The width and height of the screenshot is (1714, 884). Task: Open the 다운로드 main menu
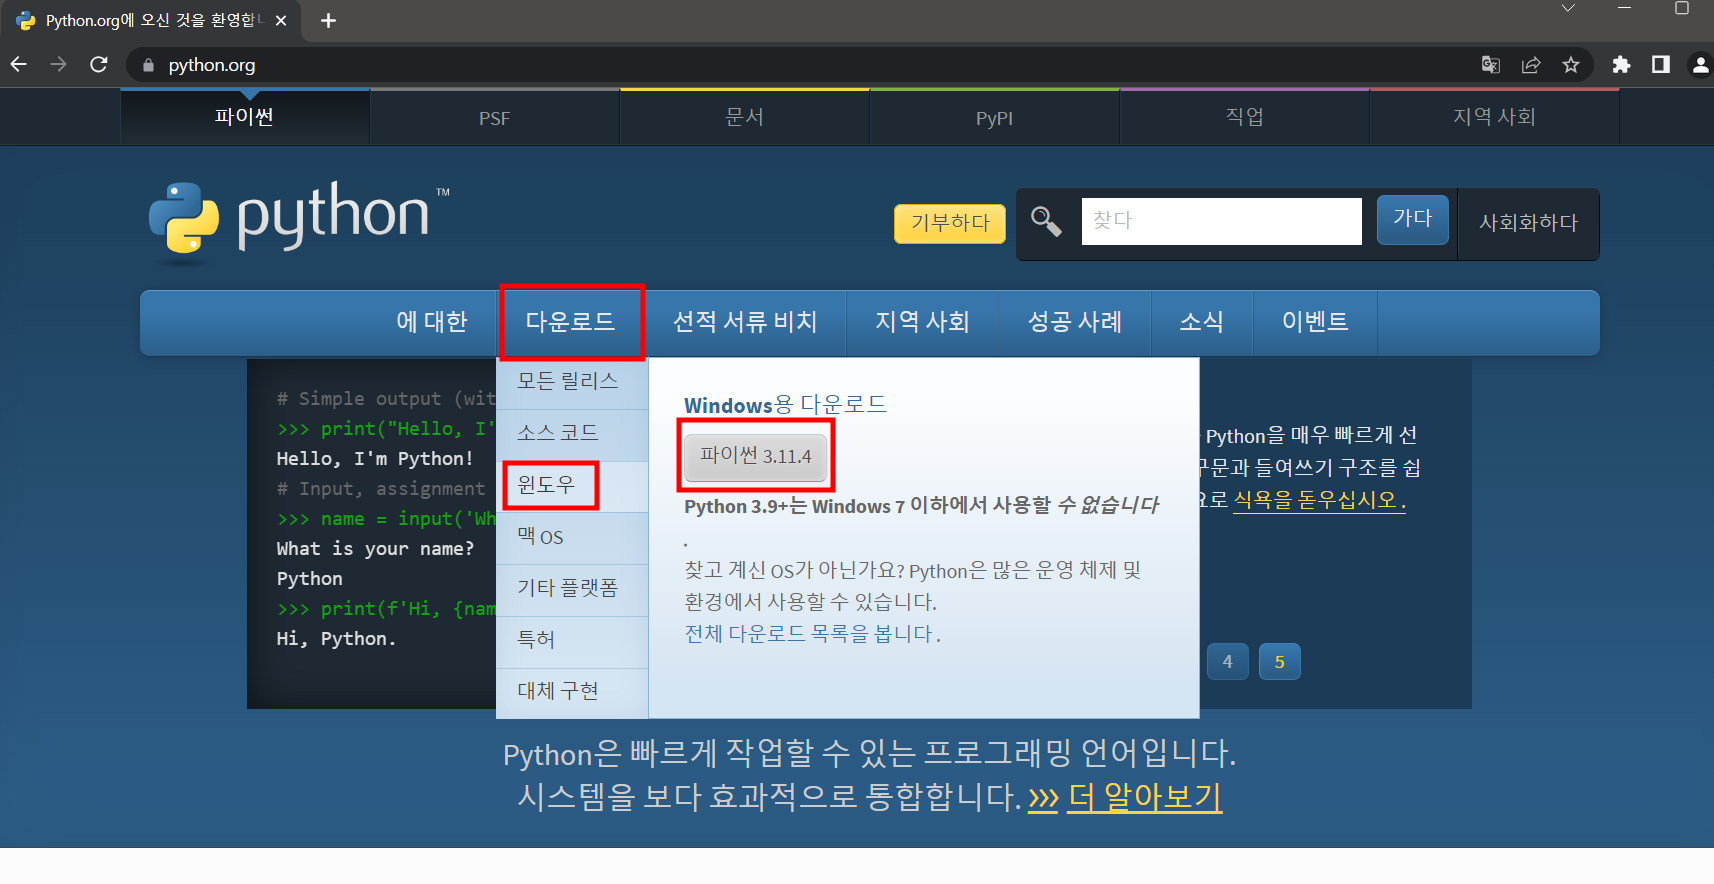(x=571, y=322)
